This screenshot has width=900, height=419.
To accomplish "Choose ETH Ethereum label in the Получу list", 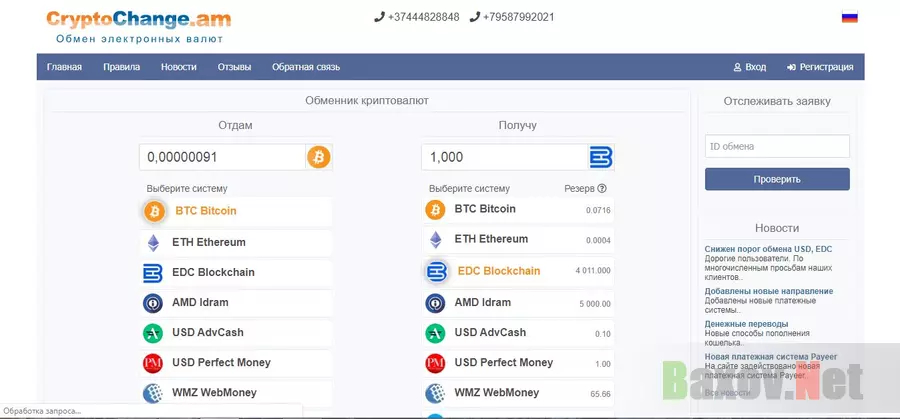I will pos(491,239).
